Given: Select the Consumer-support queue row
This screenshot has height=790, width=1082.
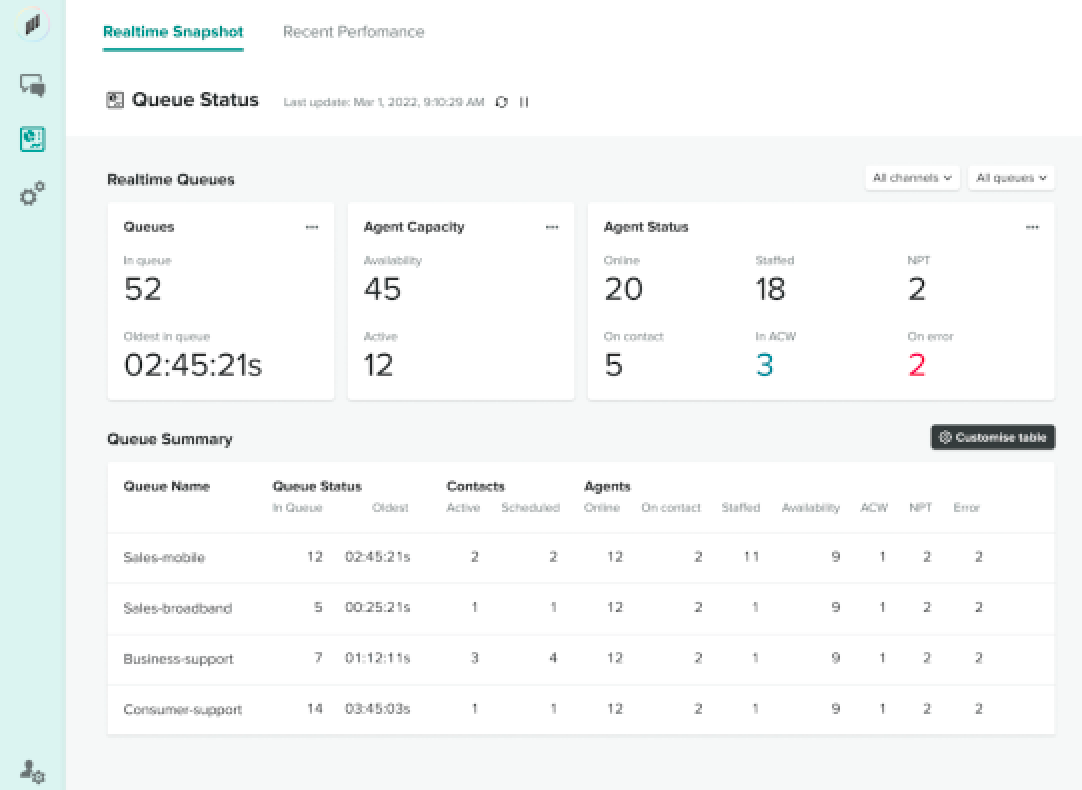Looking at the screenshot, I should [x=183, y=709].
